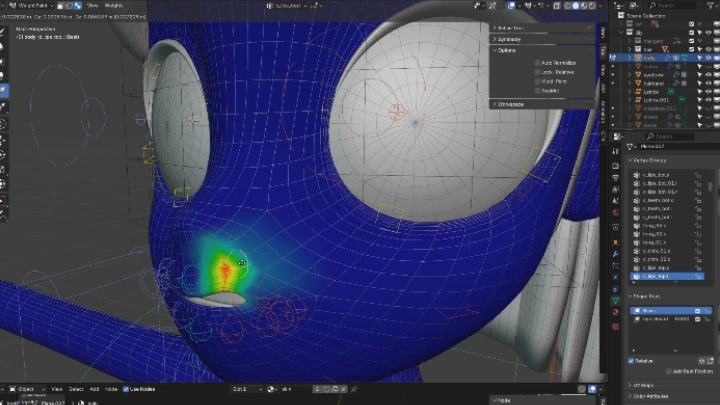Select the body object row in outliner
Viewport: 720px width, 405px height.
664,58
